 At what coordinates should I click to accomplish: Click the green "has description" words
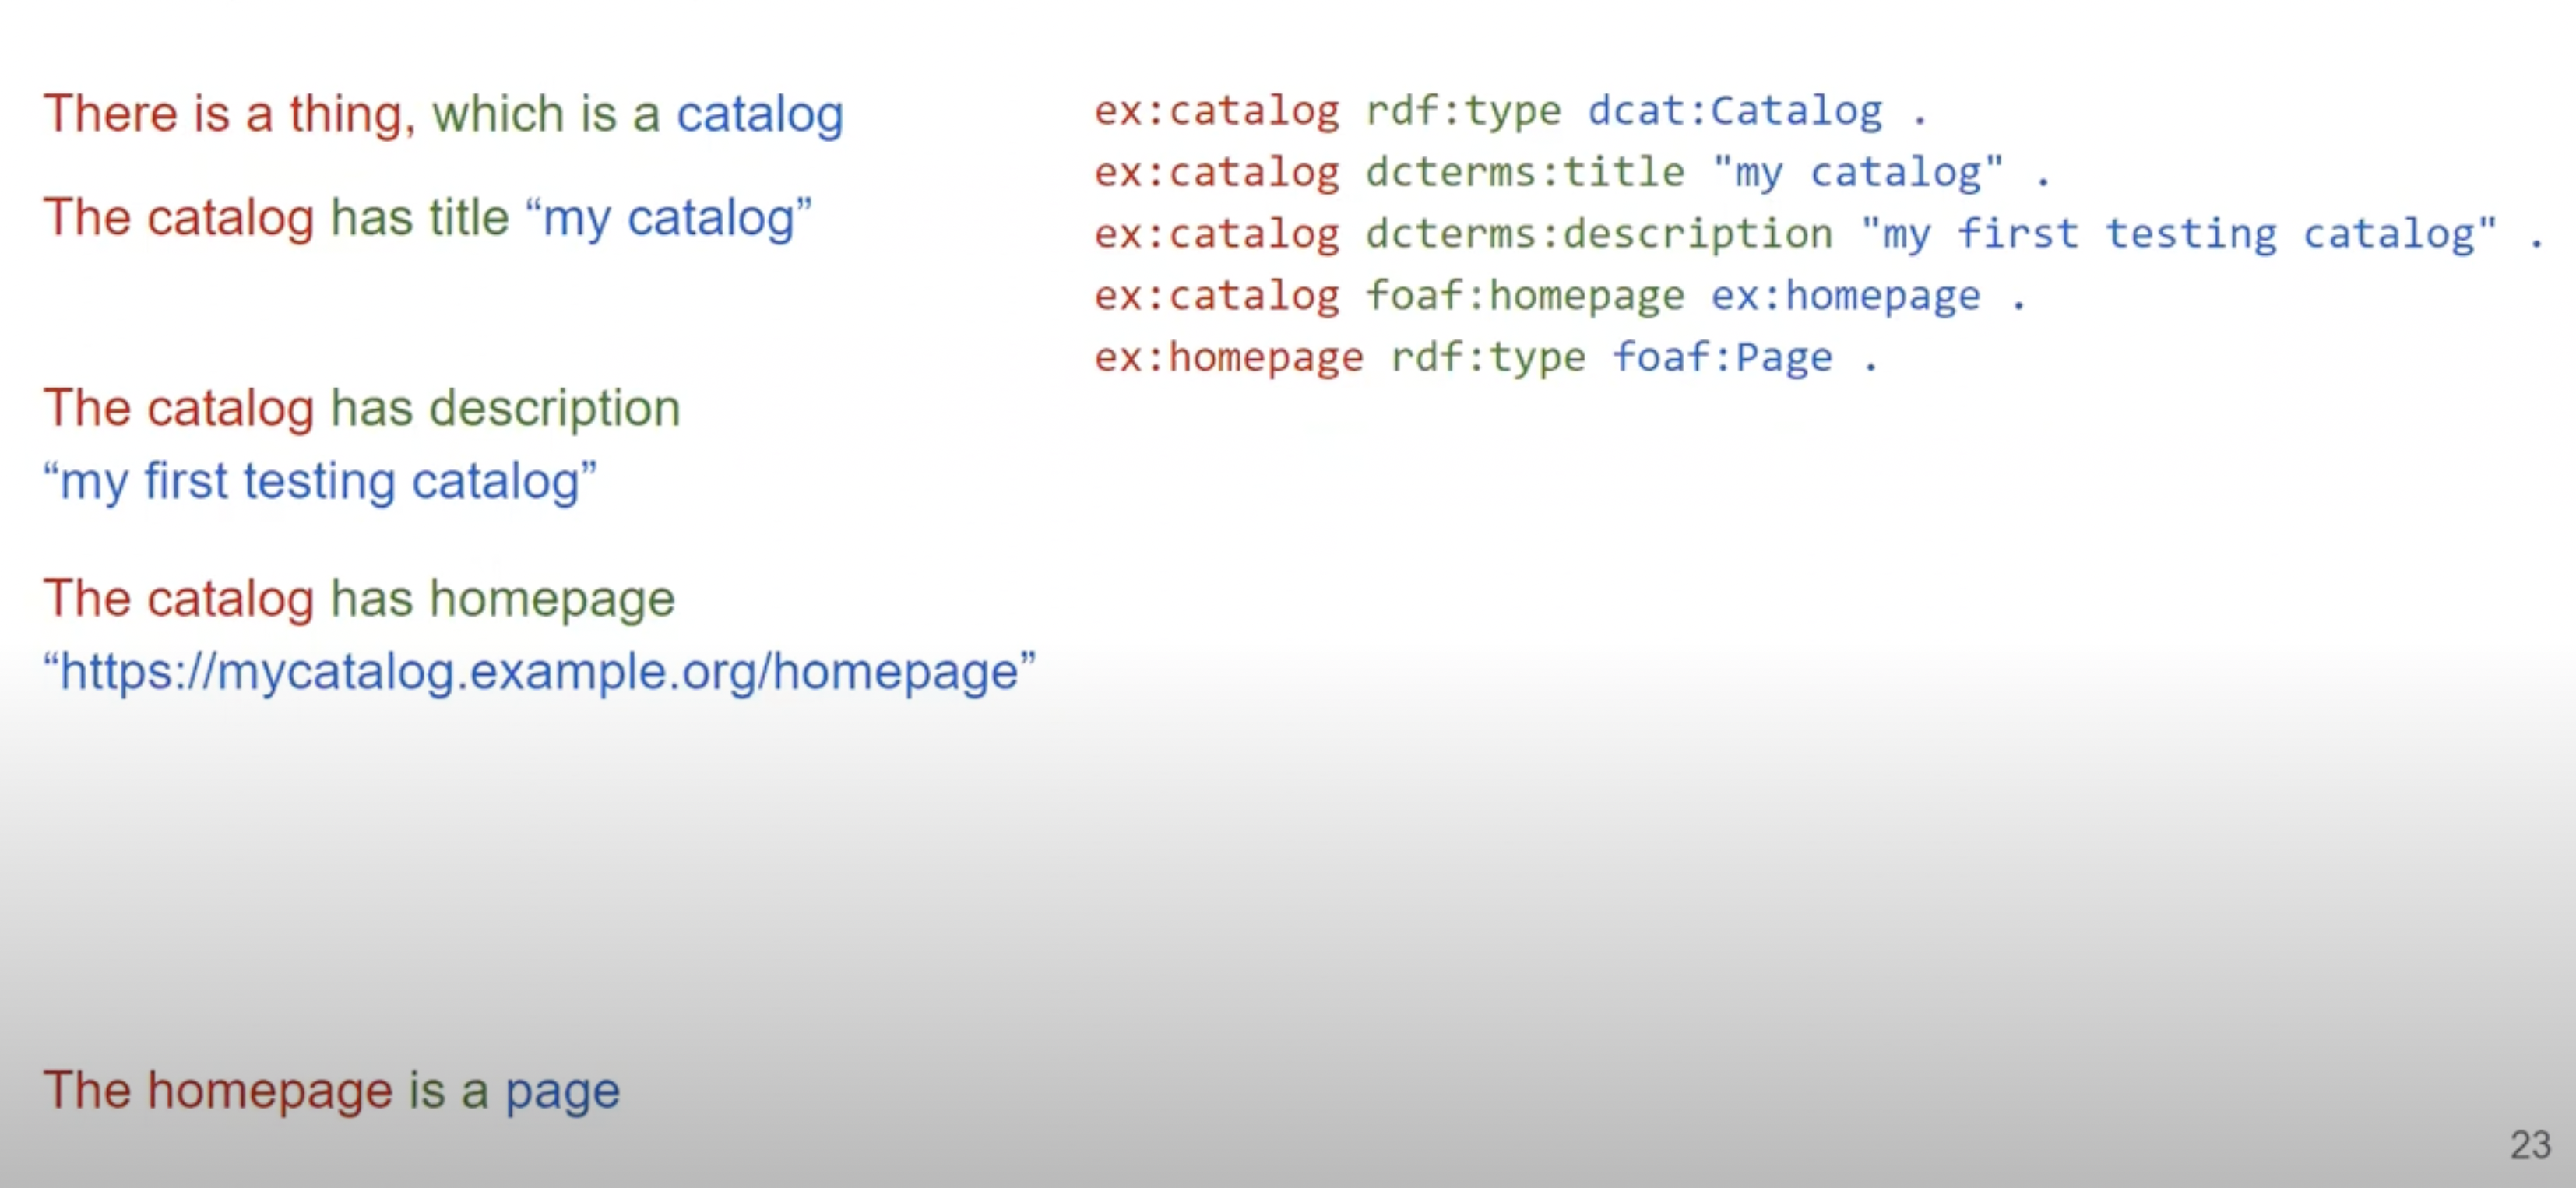coord(505,408)
